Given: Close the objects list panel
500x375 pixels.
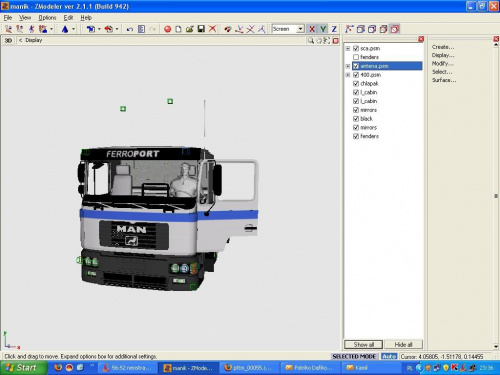Looking at the screenshot, I should 421,39.
